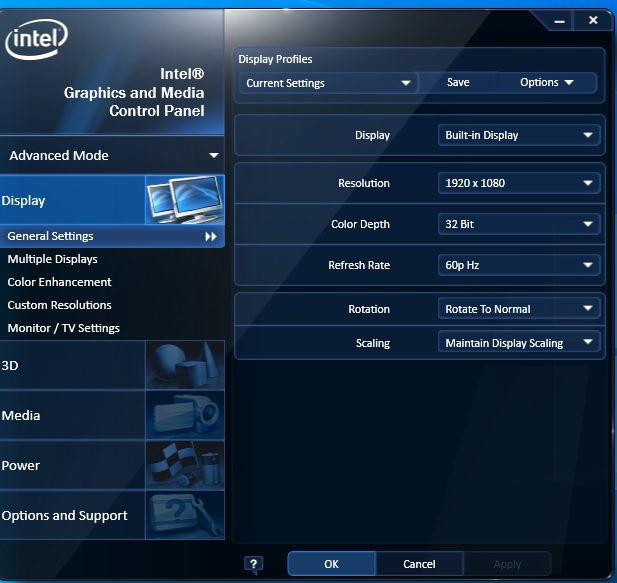Open the Display section monitors icon
617x583 pixels.
[185, 200]
